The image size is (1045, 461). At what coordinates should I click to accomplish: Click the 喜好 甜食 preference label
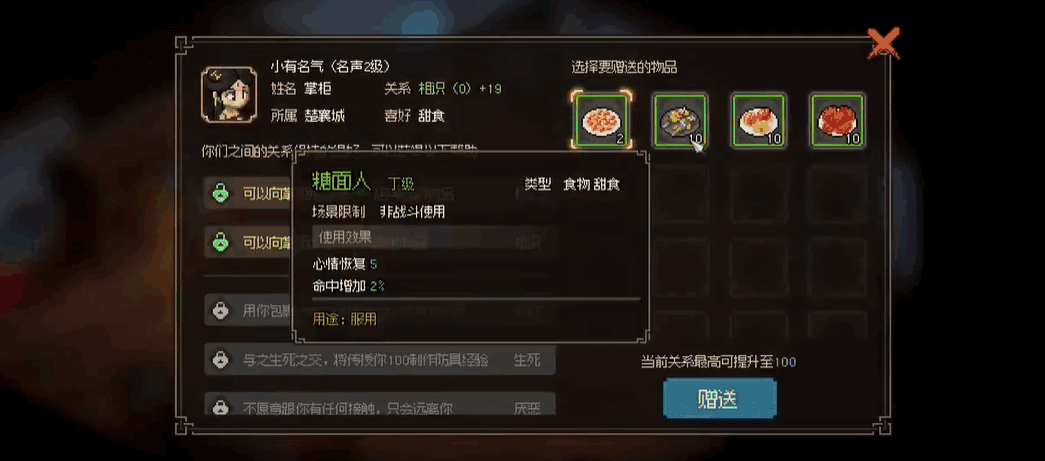pyautogui.click(x=415, y=115)
